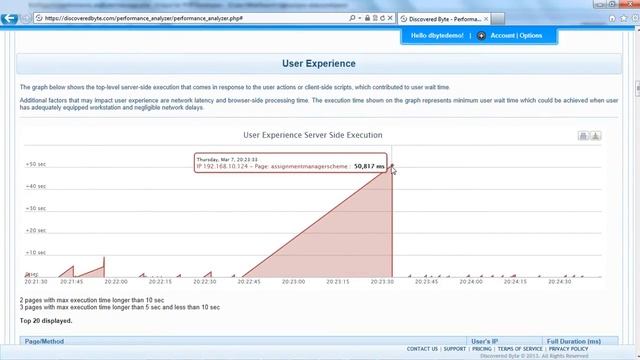640x360 pixels.
Task: Click the chart print icon
Action: click(583, 136)
